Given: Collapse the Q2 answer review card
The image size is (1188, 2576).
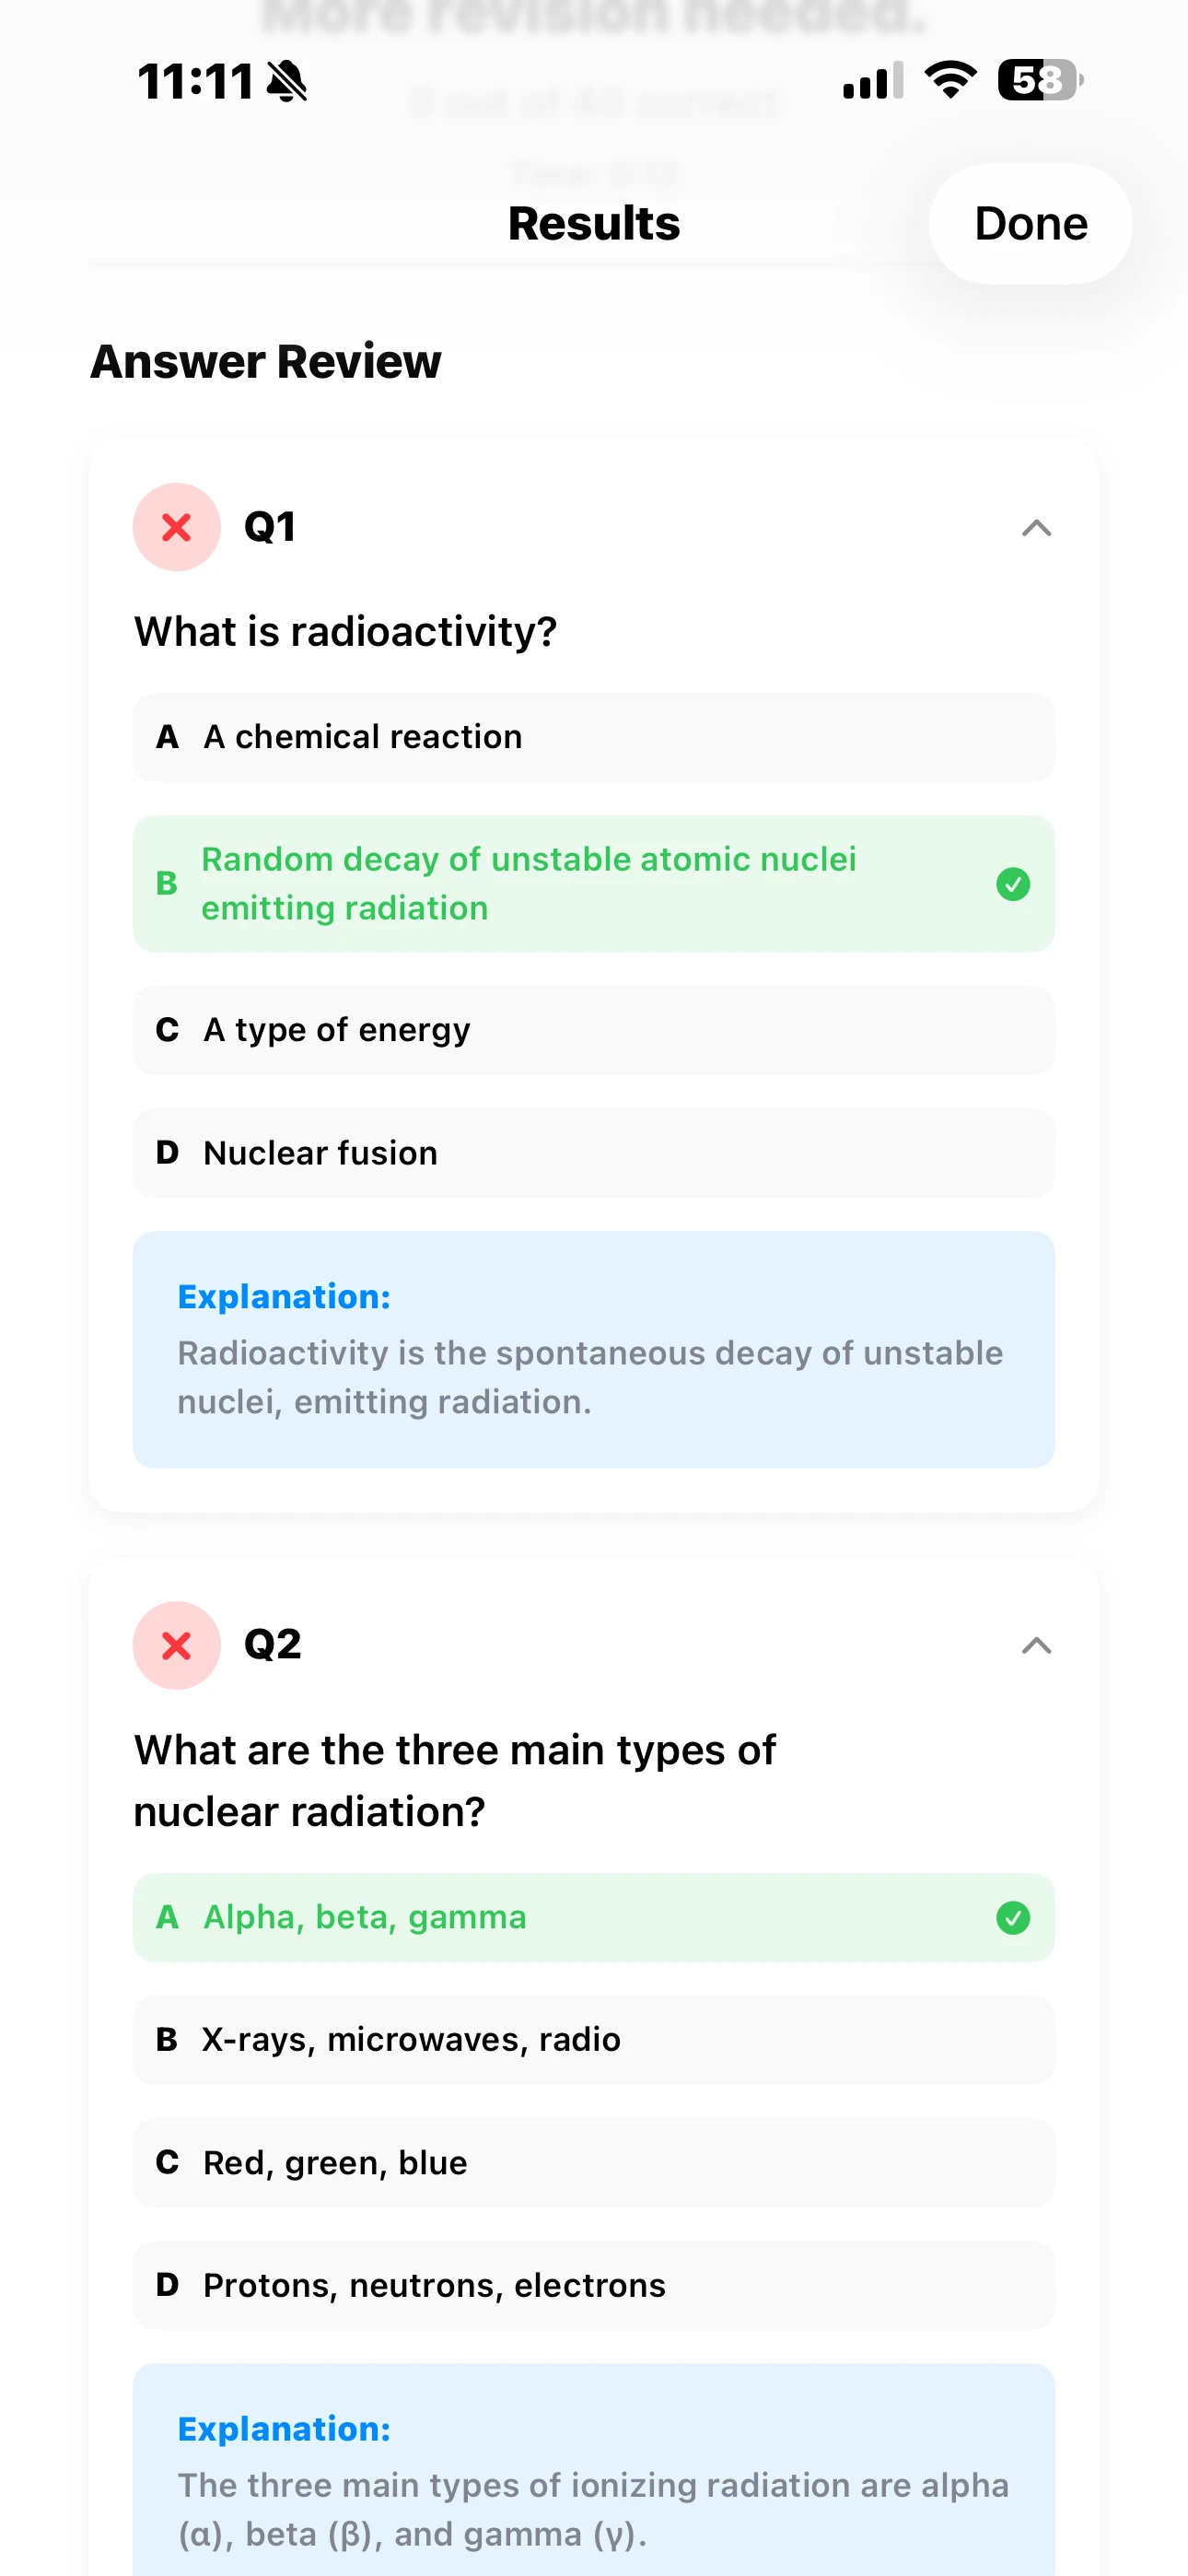Looking at the screenshot, I should click(x=1037, y=1646).
